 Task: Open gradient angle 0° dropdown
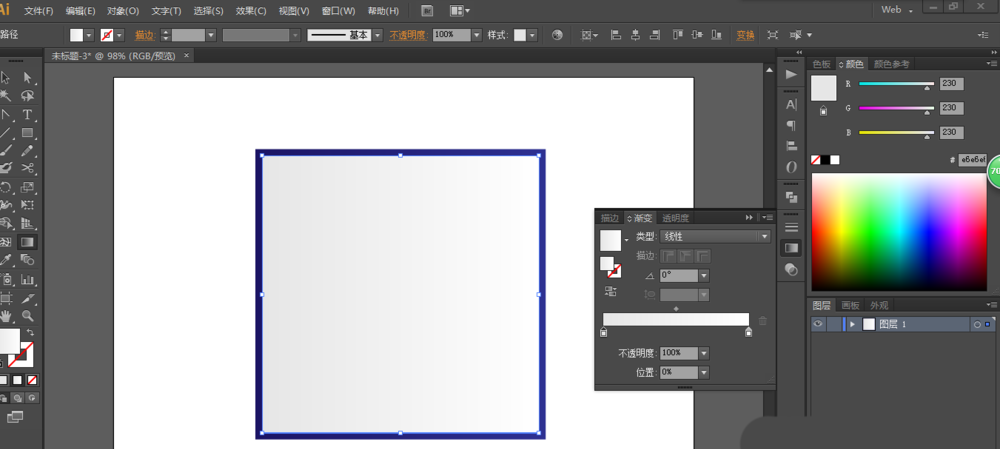click(704, 276)
